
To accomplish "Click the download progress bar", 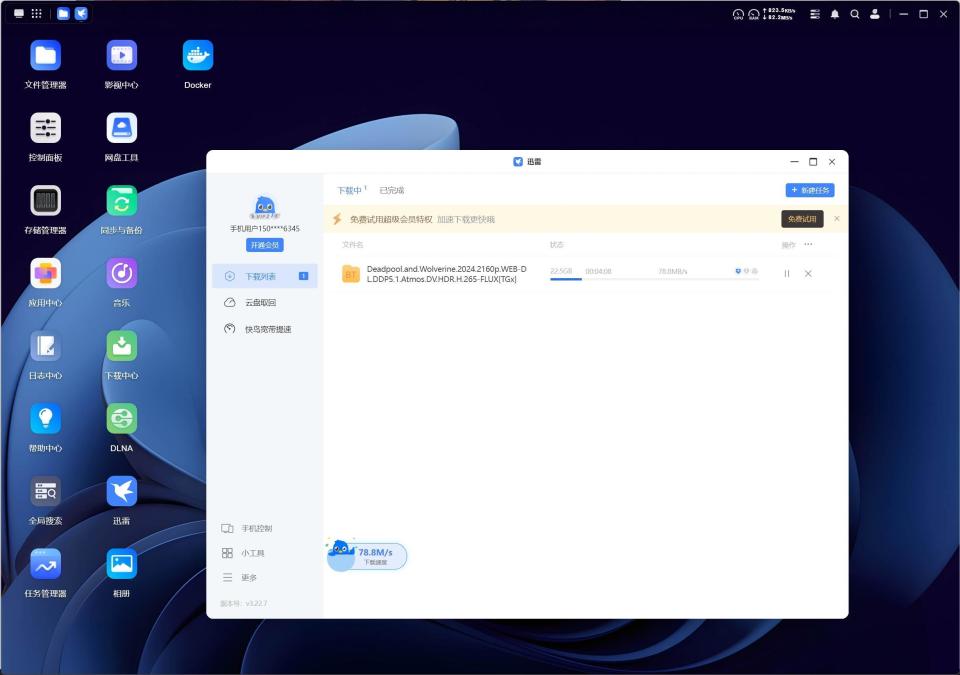I will 654,279.
